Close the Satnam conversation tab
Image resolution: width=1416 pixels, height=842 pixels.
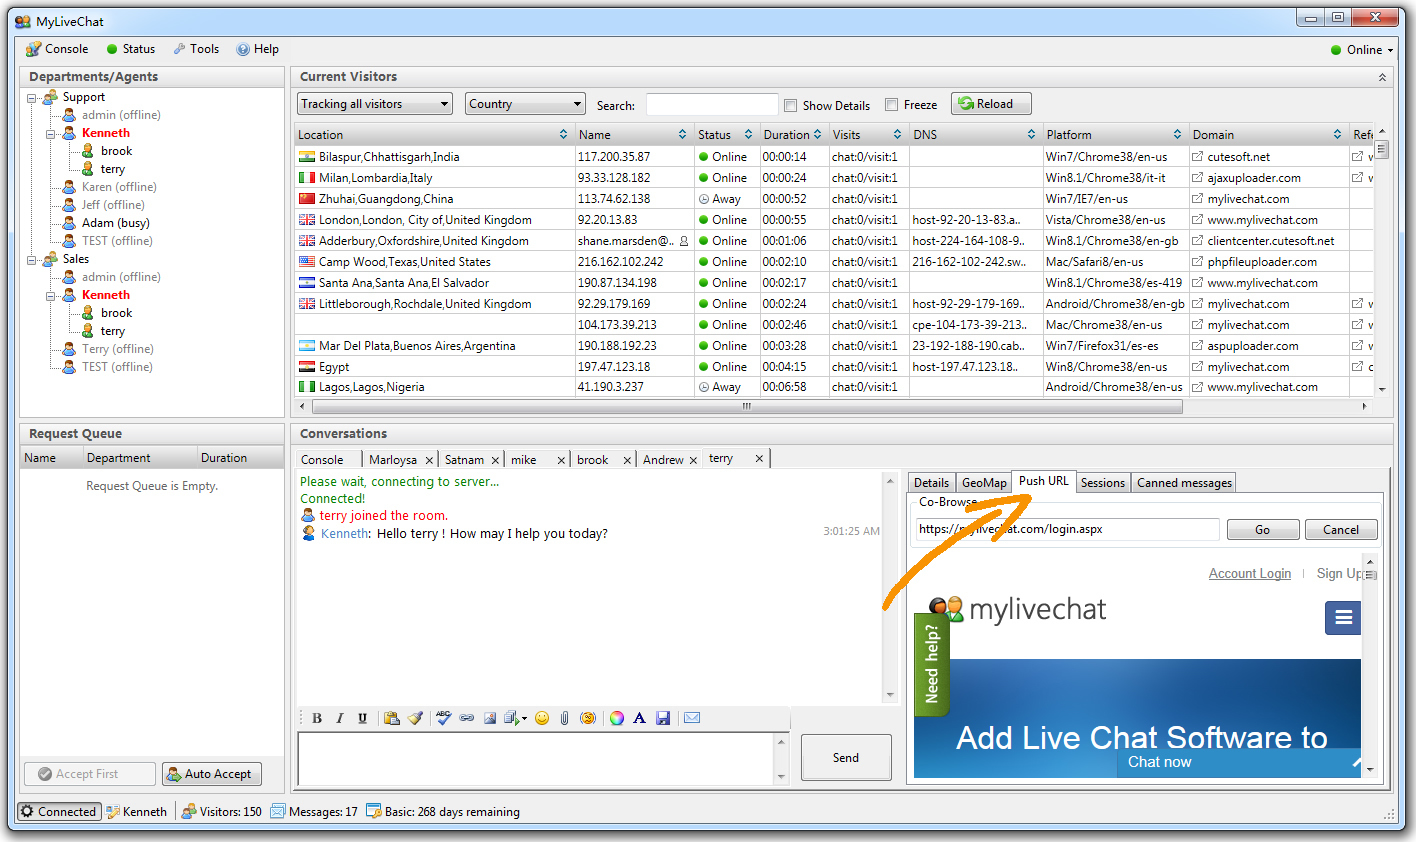[x=494, y=460]
